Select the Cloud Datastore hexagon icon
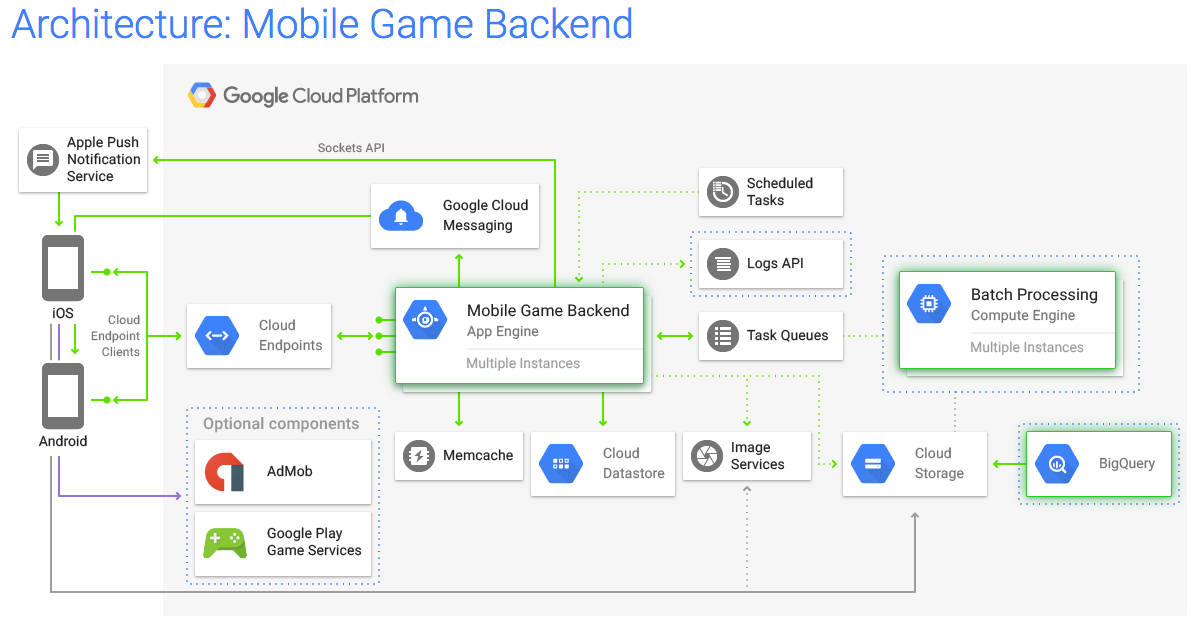Image resolution: width=1204 pixels, height=628 pixels. pos(561,463)
